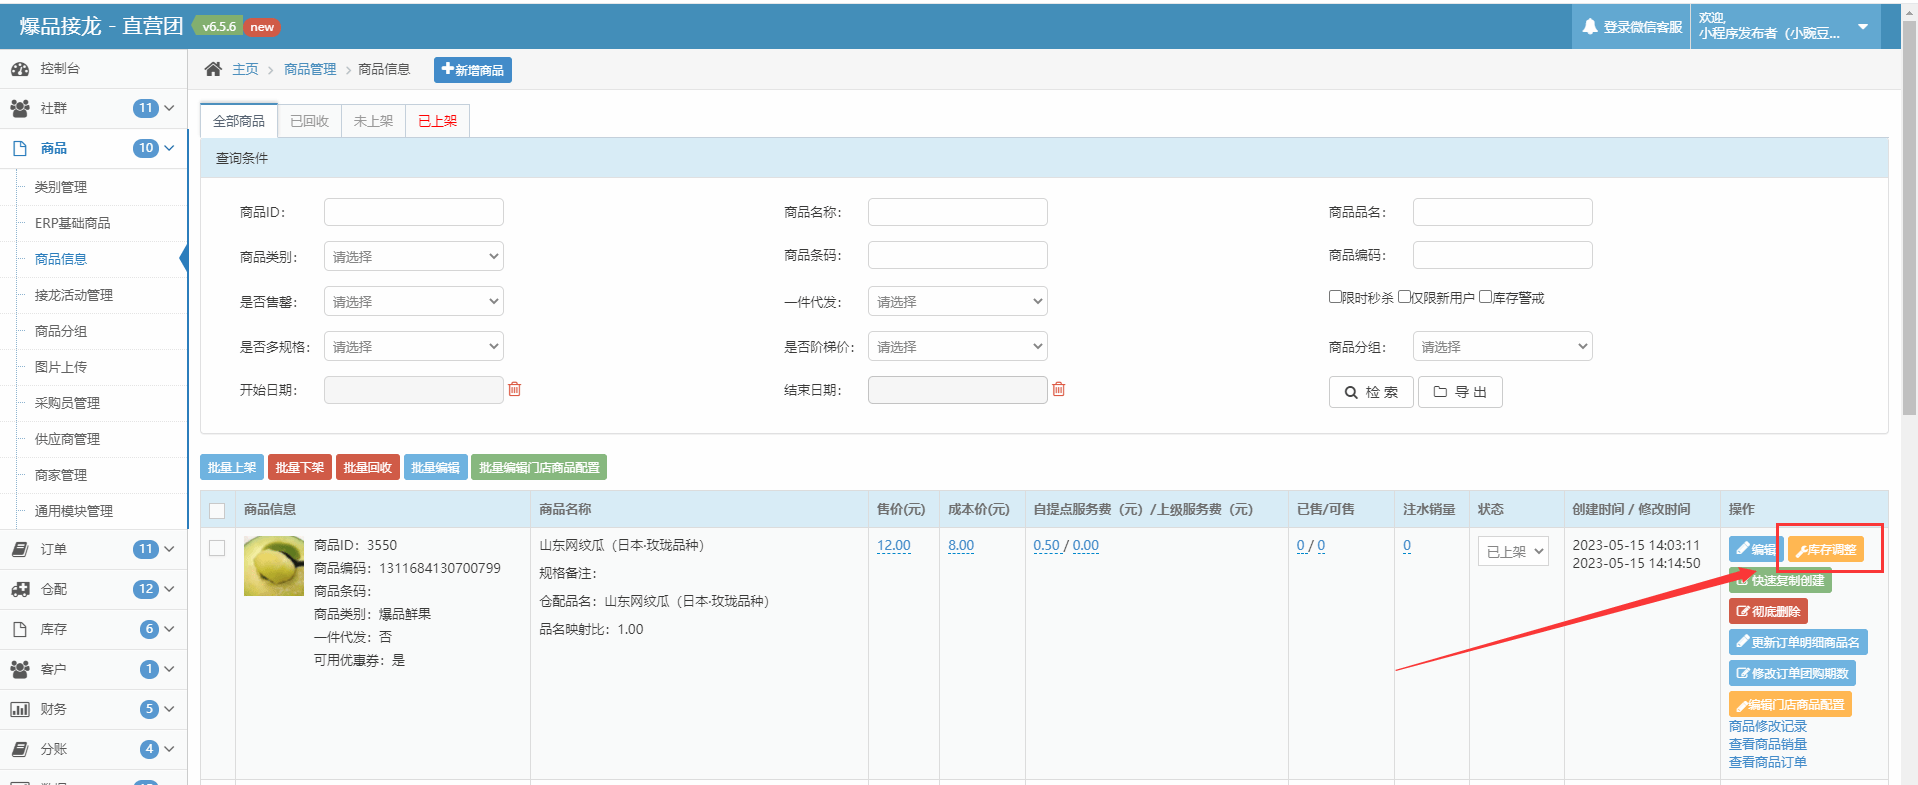Click 批量编辑 button
Screen dimensions: 1918x785
point(436,467)
